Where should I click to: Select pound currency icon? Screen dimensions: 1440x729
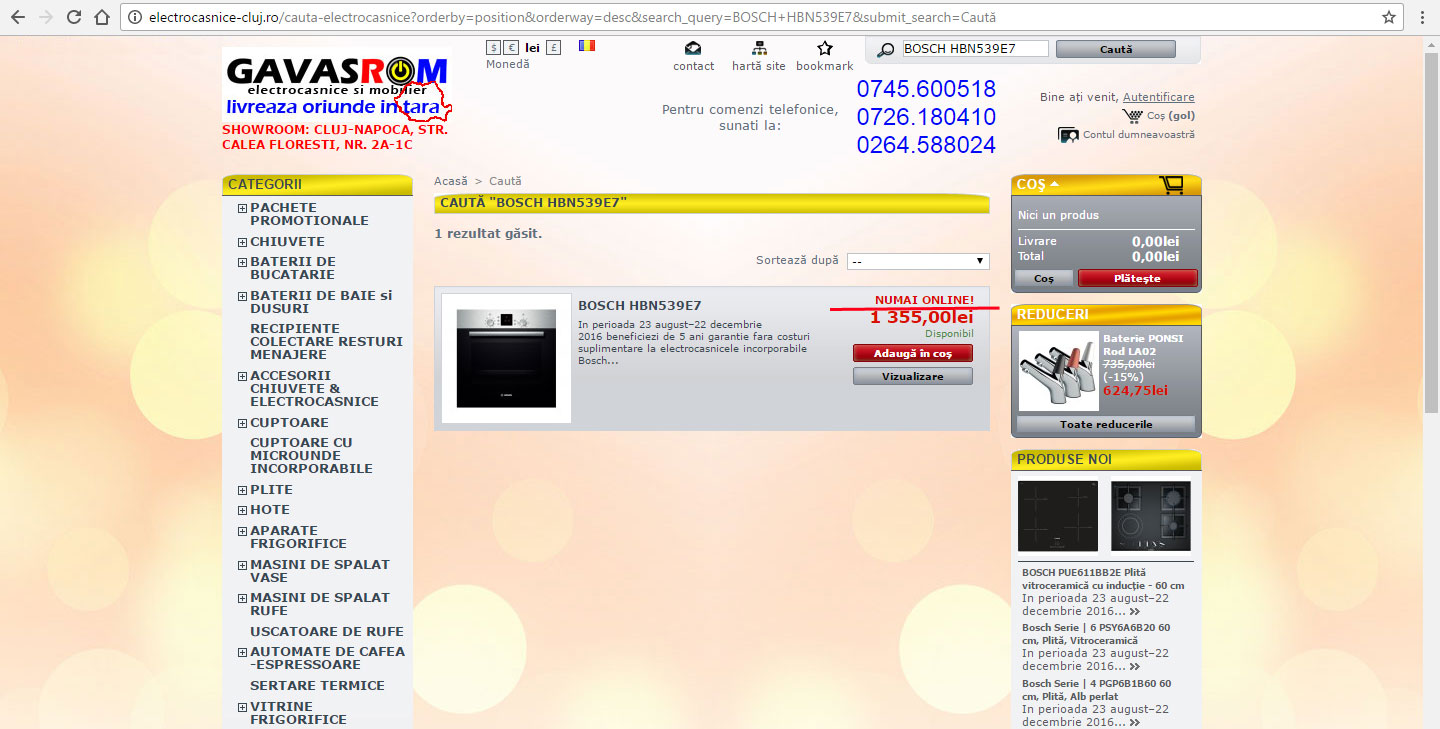coord(554,47)
